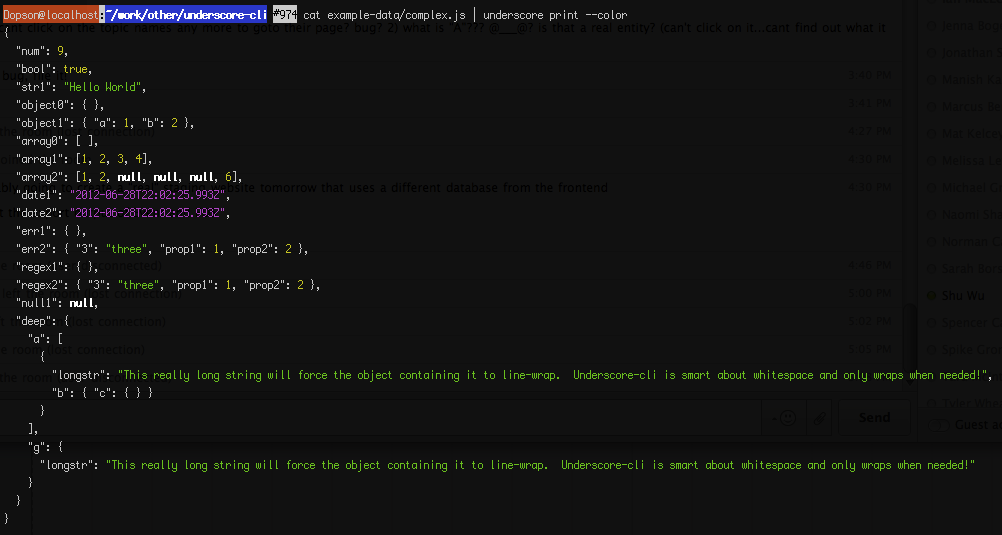Click the "date1" timestamp value
1002x535 pixels.
146,194
